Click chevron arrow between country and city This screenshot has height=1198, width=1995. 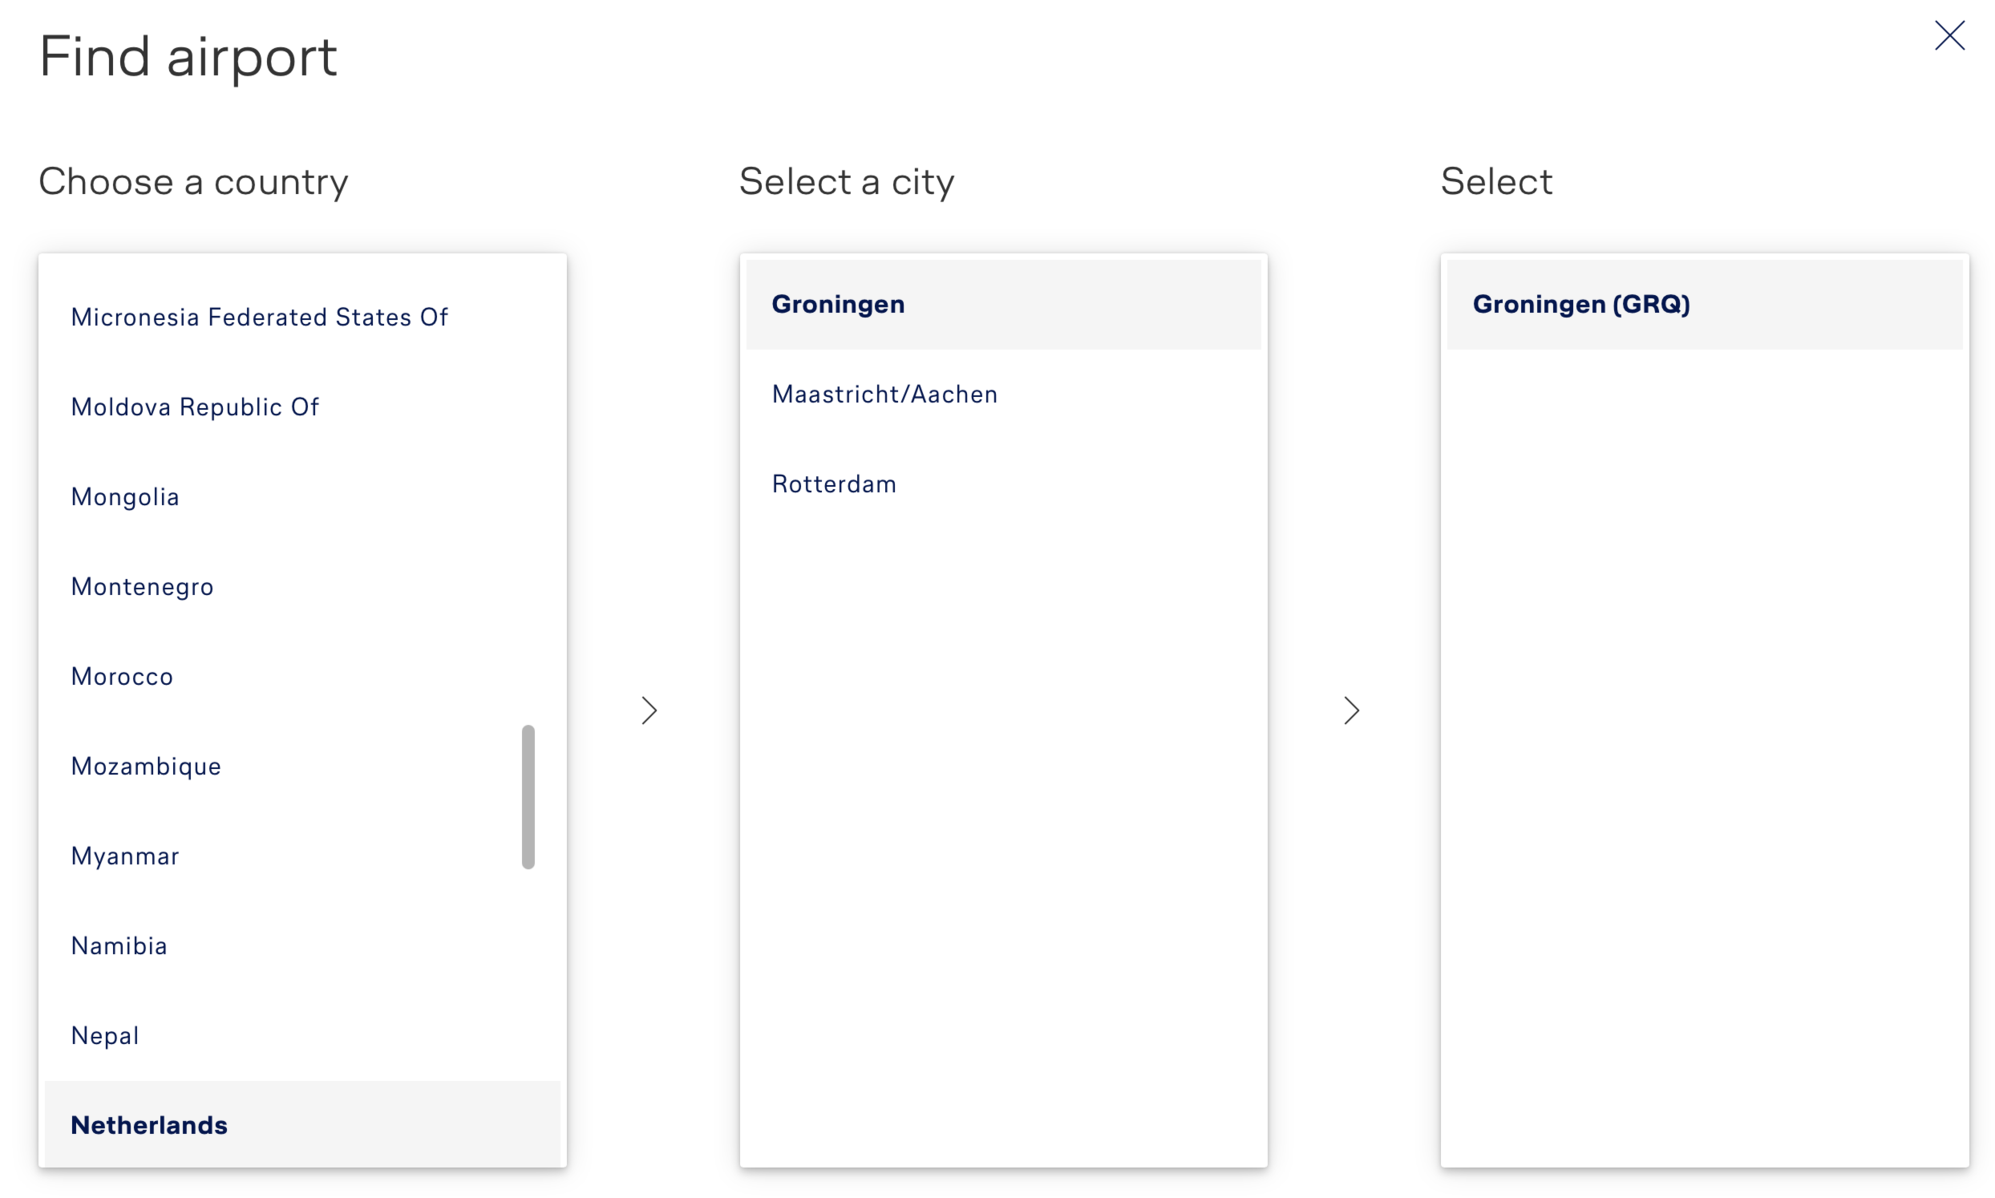pos(650,711)
